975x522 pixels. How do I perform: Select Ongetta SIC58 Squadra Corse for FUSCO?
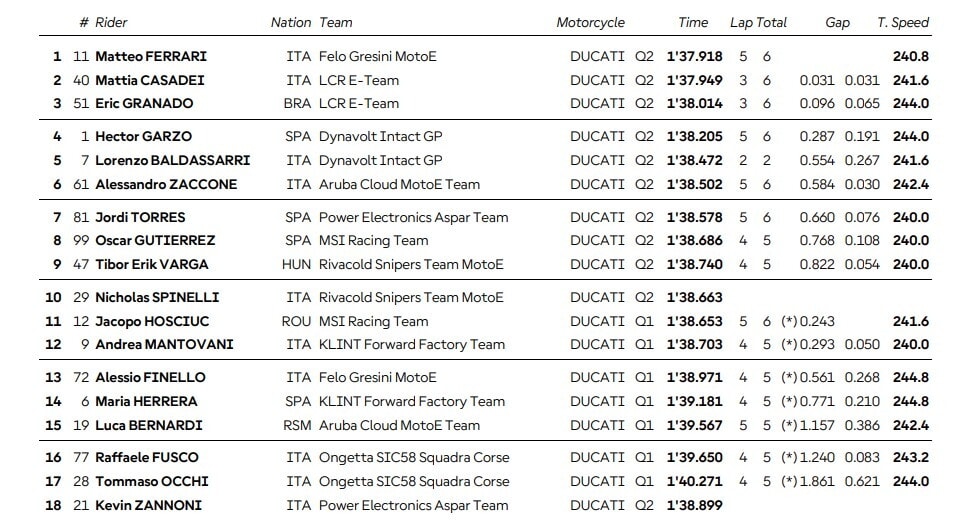click(414, 457)
